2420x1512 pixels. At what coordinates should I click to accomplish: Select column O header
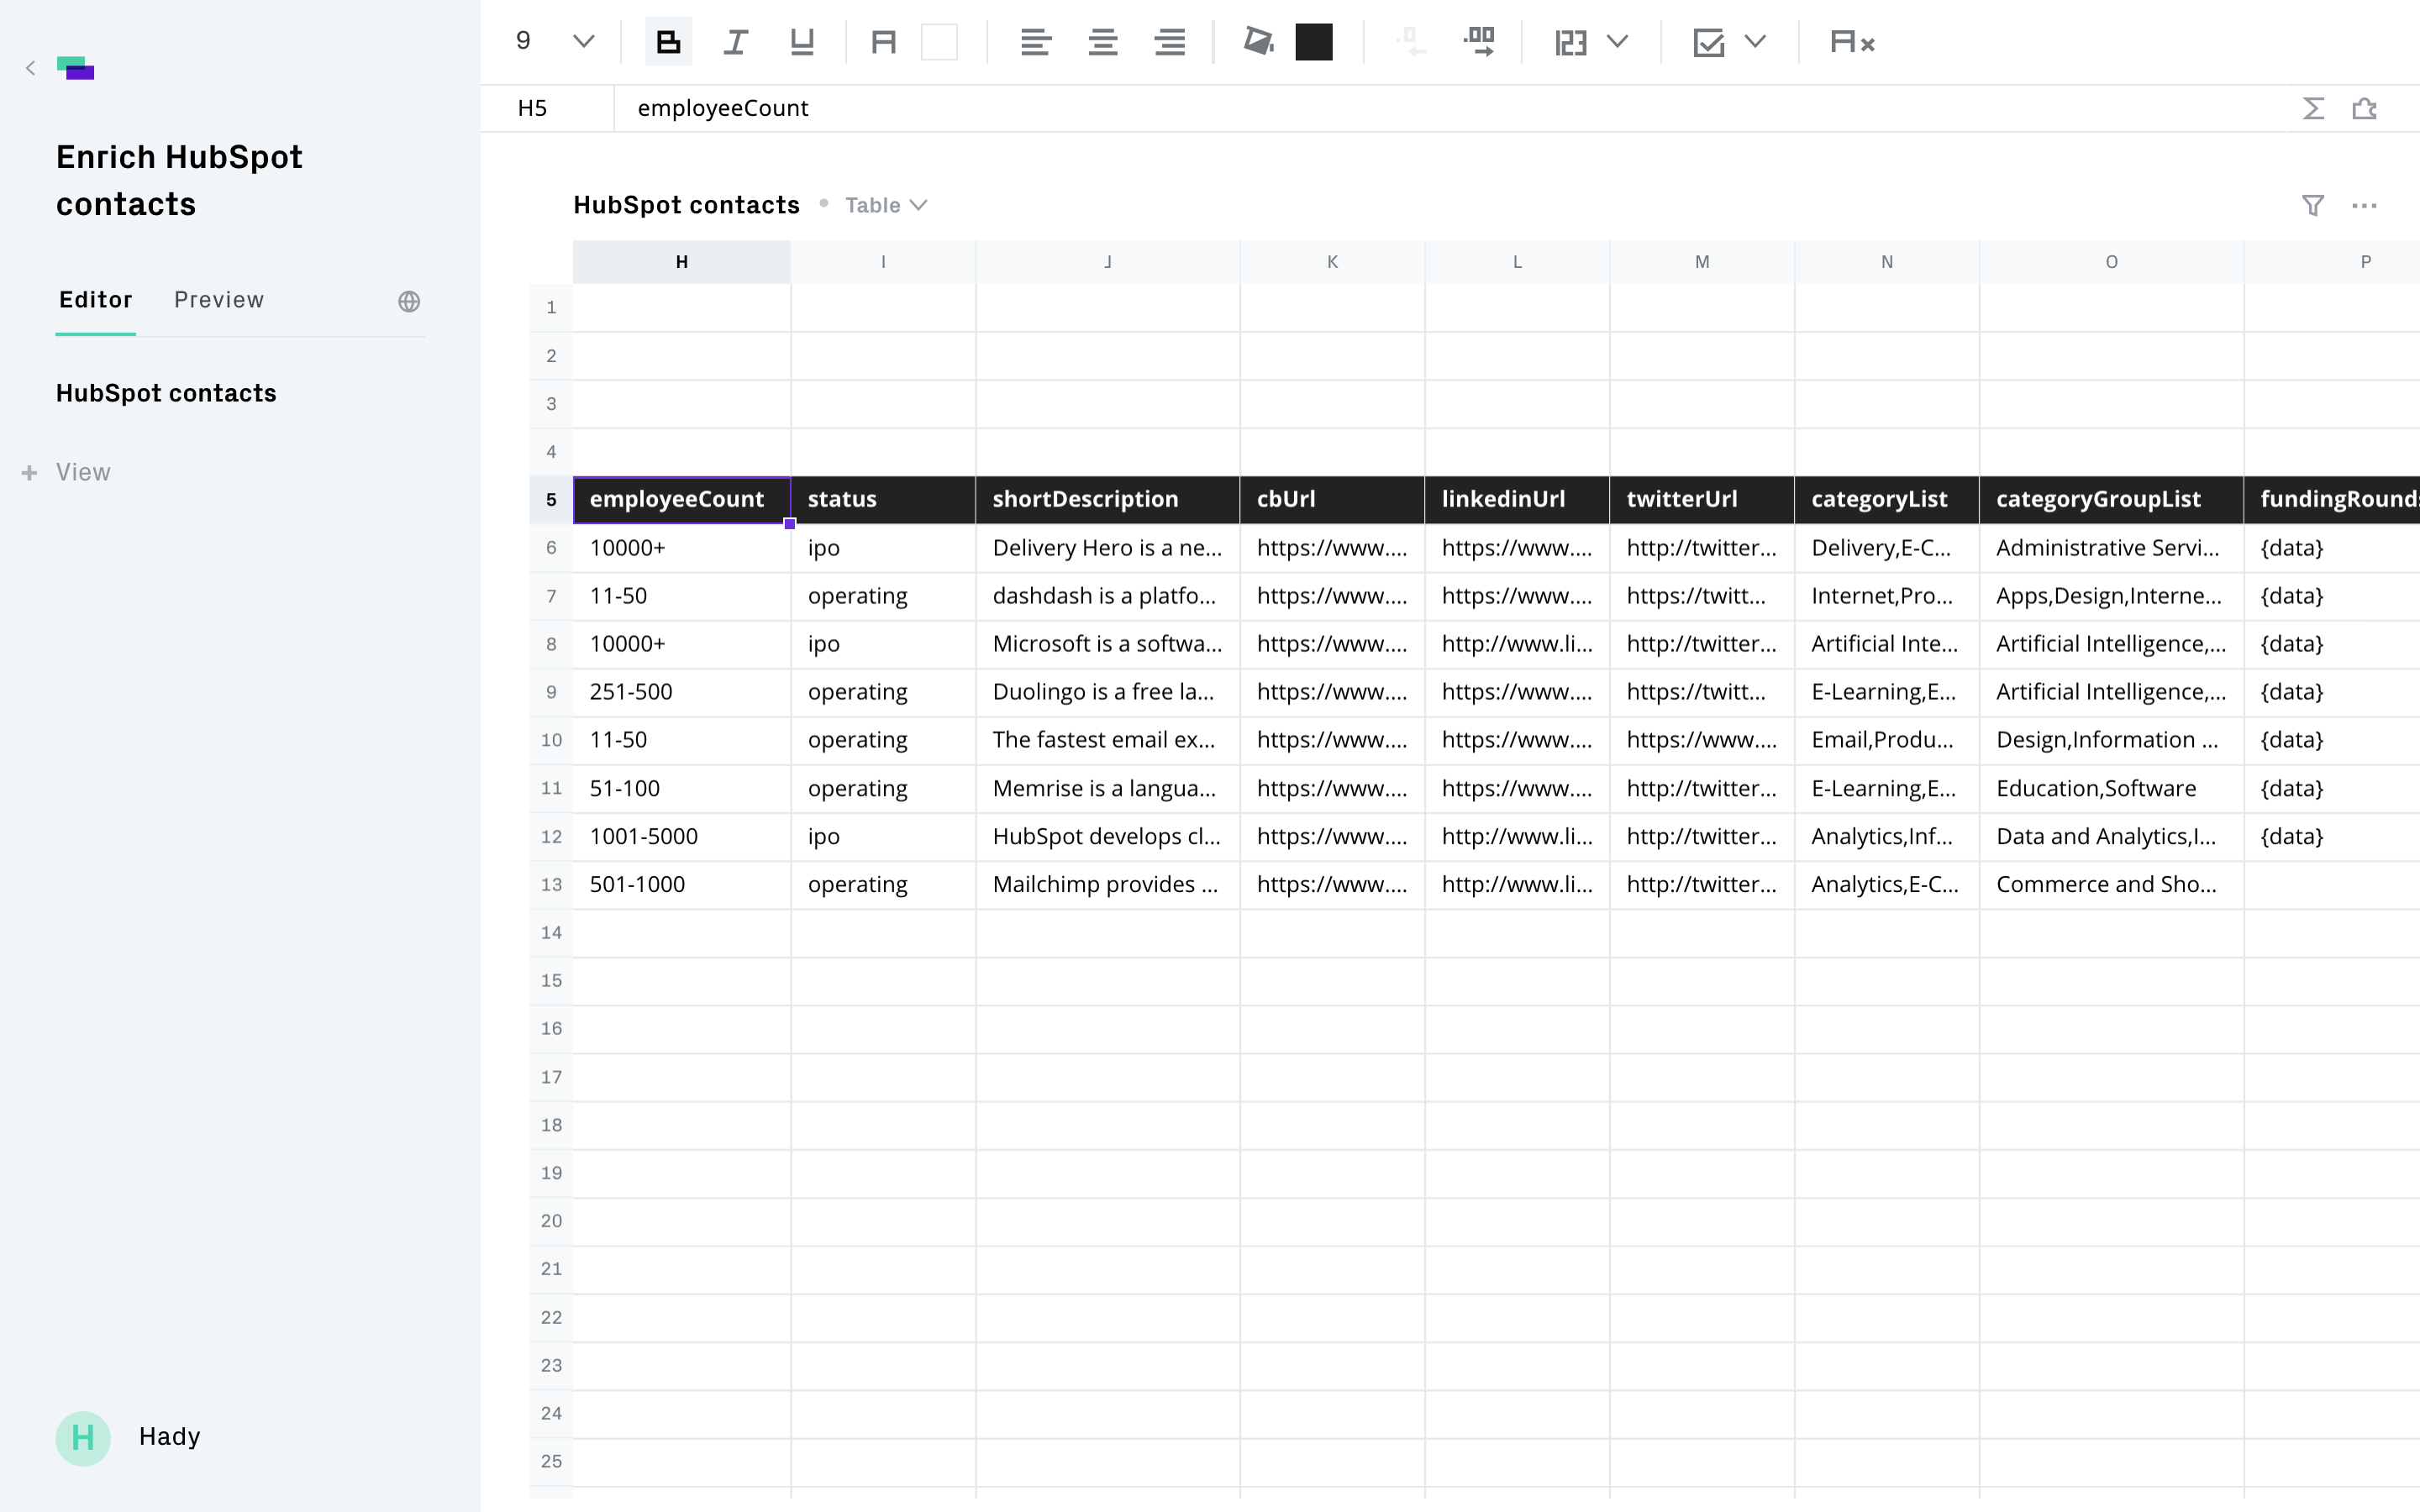[x=2111, y=262]
